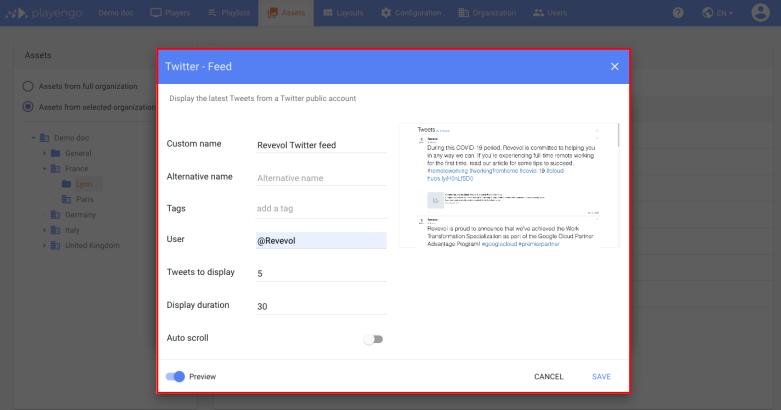Click the France organization icon
Screen dimensions: 781x410
click(x=56, y=169)
